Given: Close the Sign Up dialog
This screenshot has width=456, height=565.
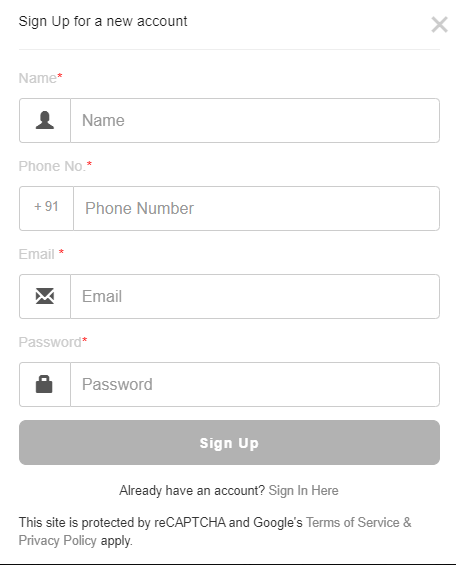Looking at the screenshot, I should tap(439, 25).
